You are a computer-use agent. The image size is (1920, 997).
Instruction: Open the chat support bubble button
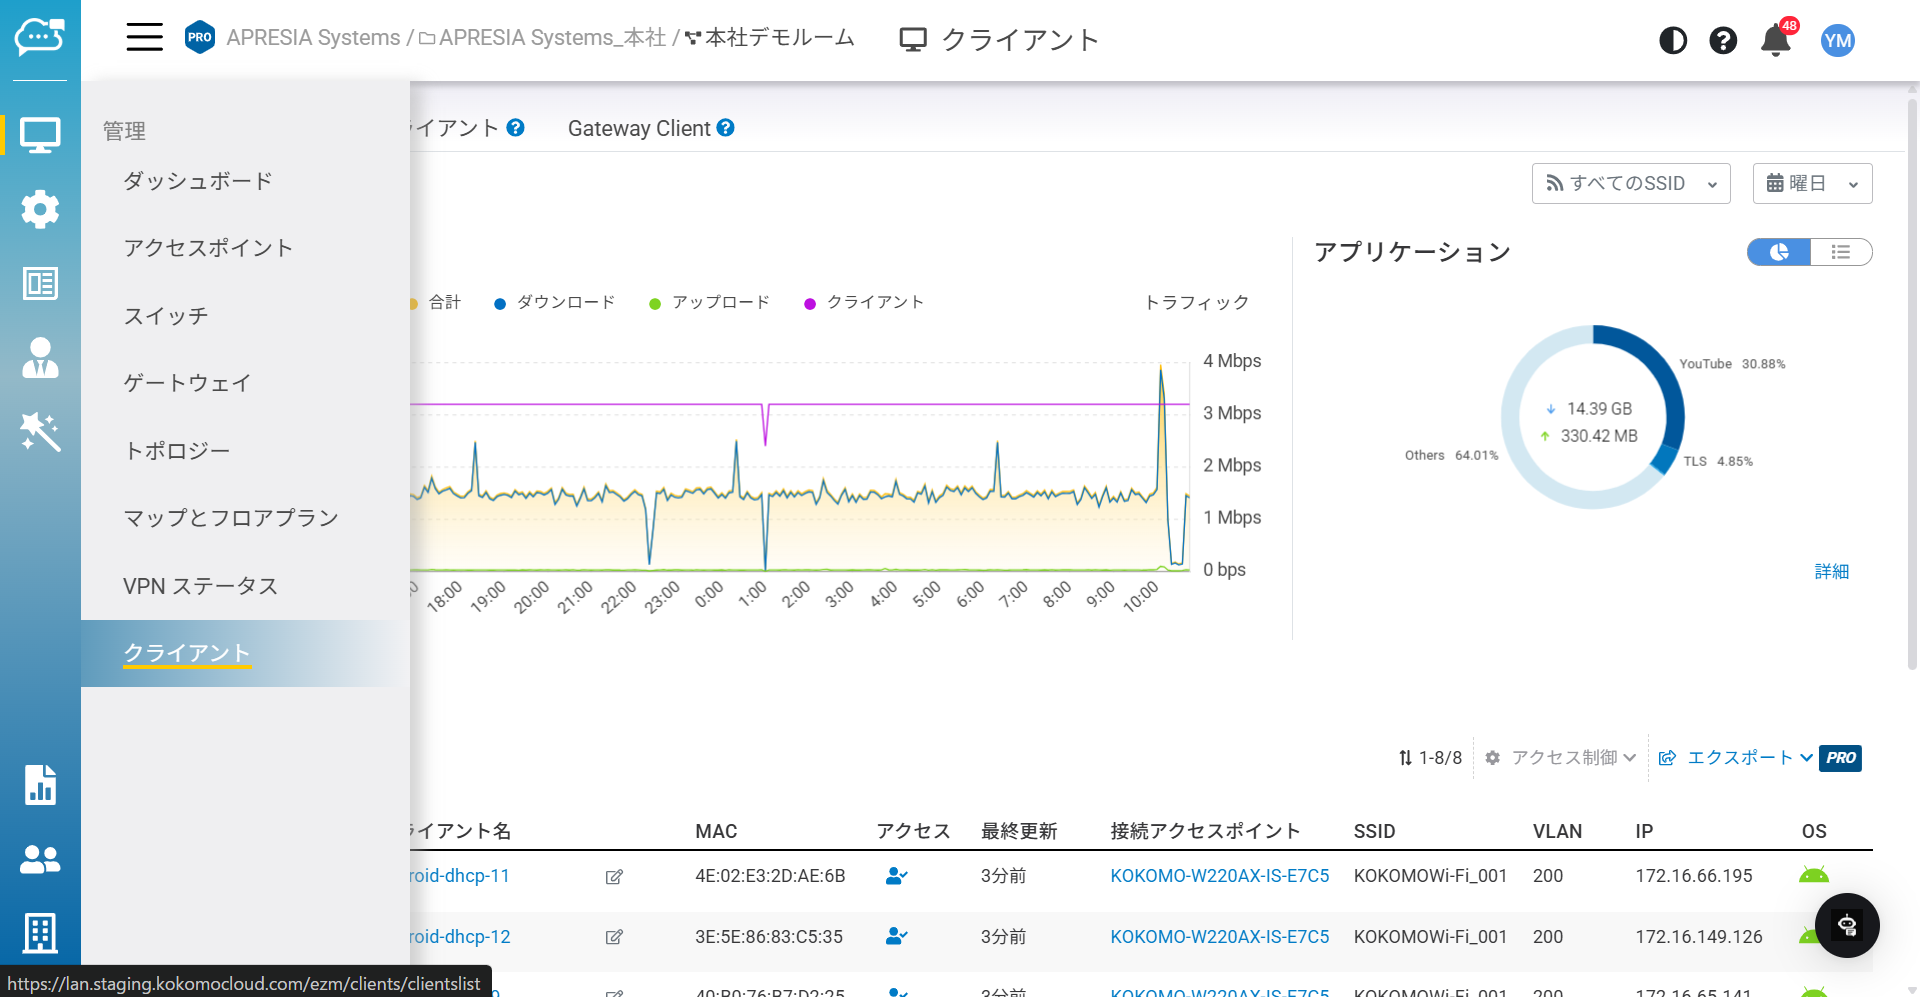coord(1847,925)
